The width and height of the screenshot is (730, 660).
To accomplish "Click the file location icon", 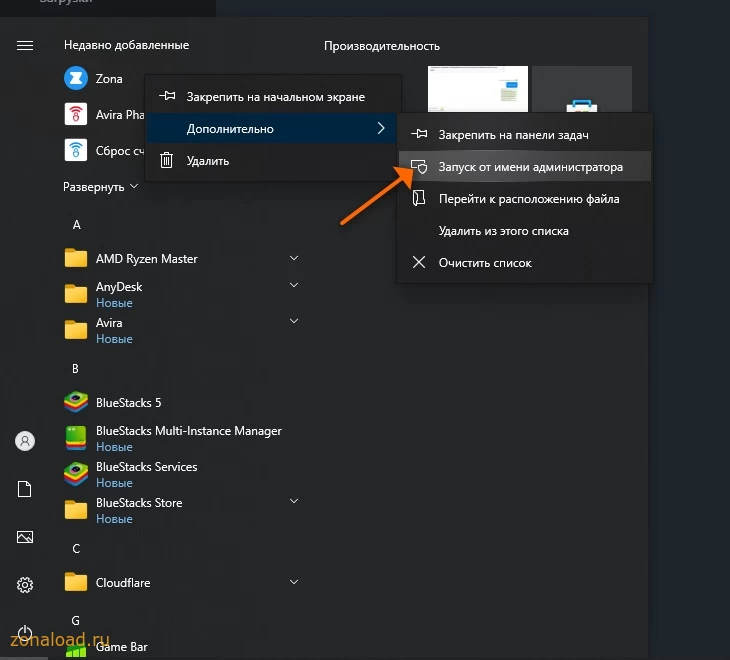I will pyautogui.click(x=419, y=198).
